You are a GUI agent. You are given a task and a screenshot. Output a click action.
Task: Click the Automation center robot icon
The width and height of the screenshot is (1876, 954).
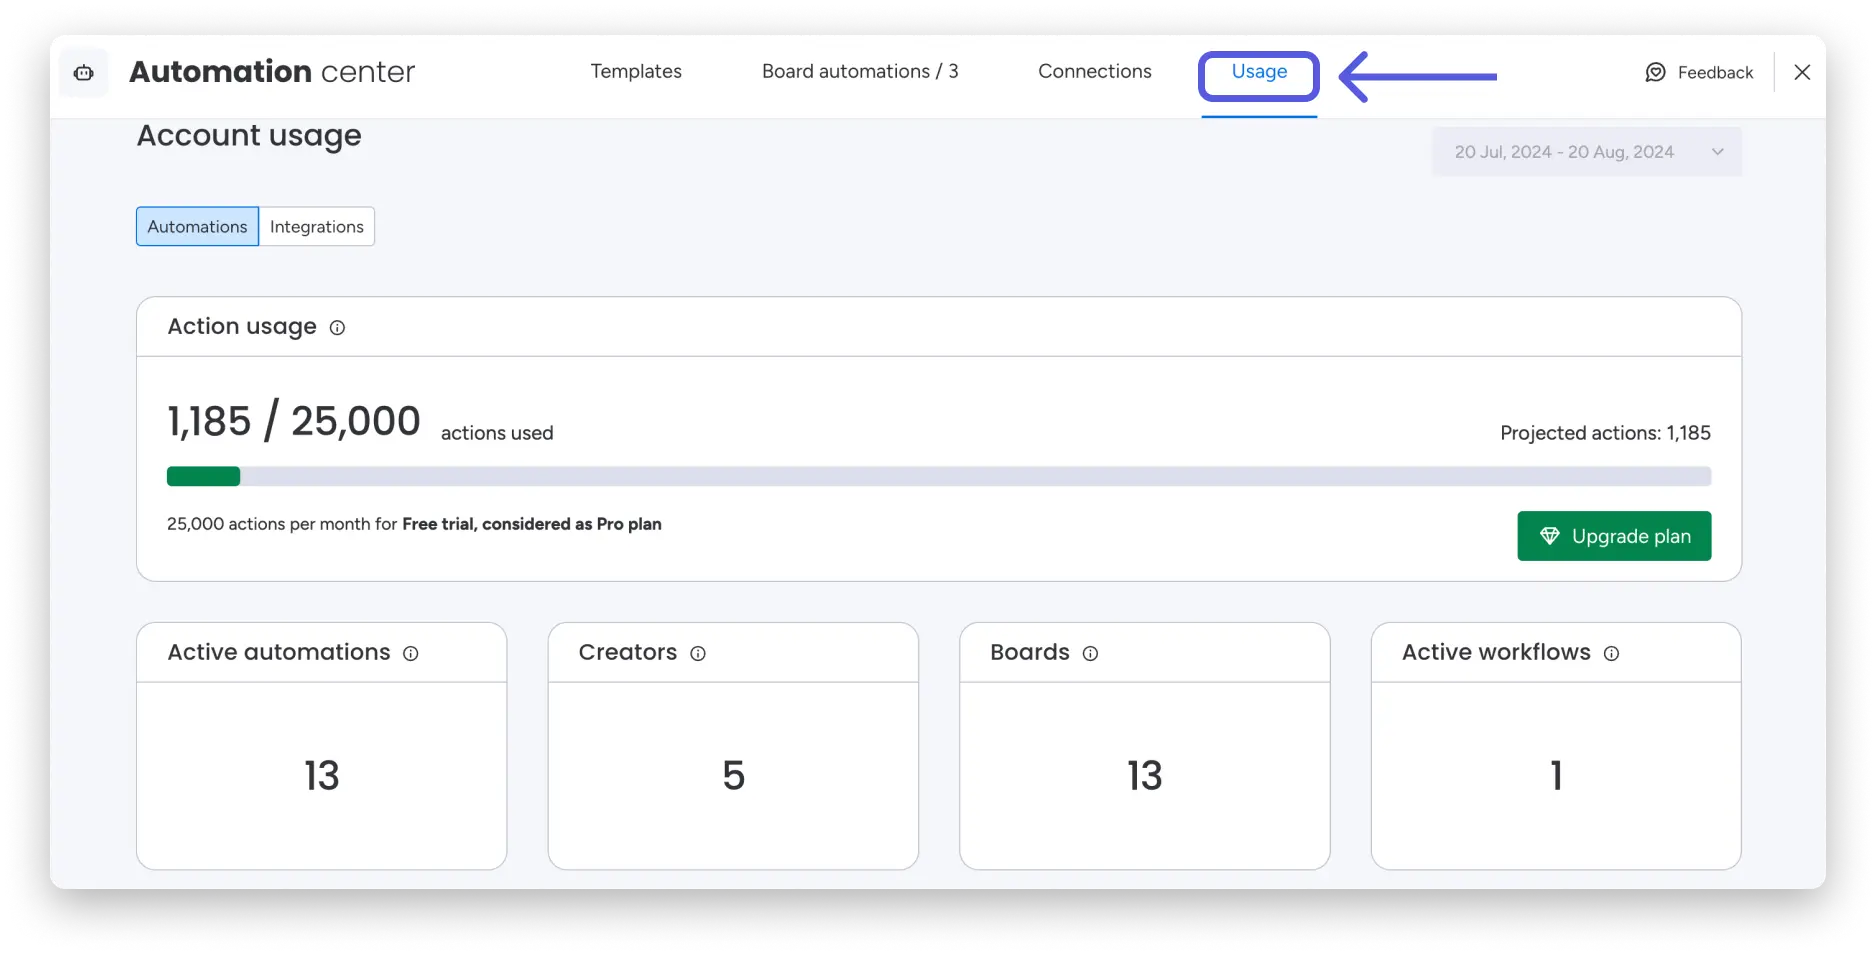tap(84, 72)
